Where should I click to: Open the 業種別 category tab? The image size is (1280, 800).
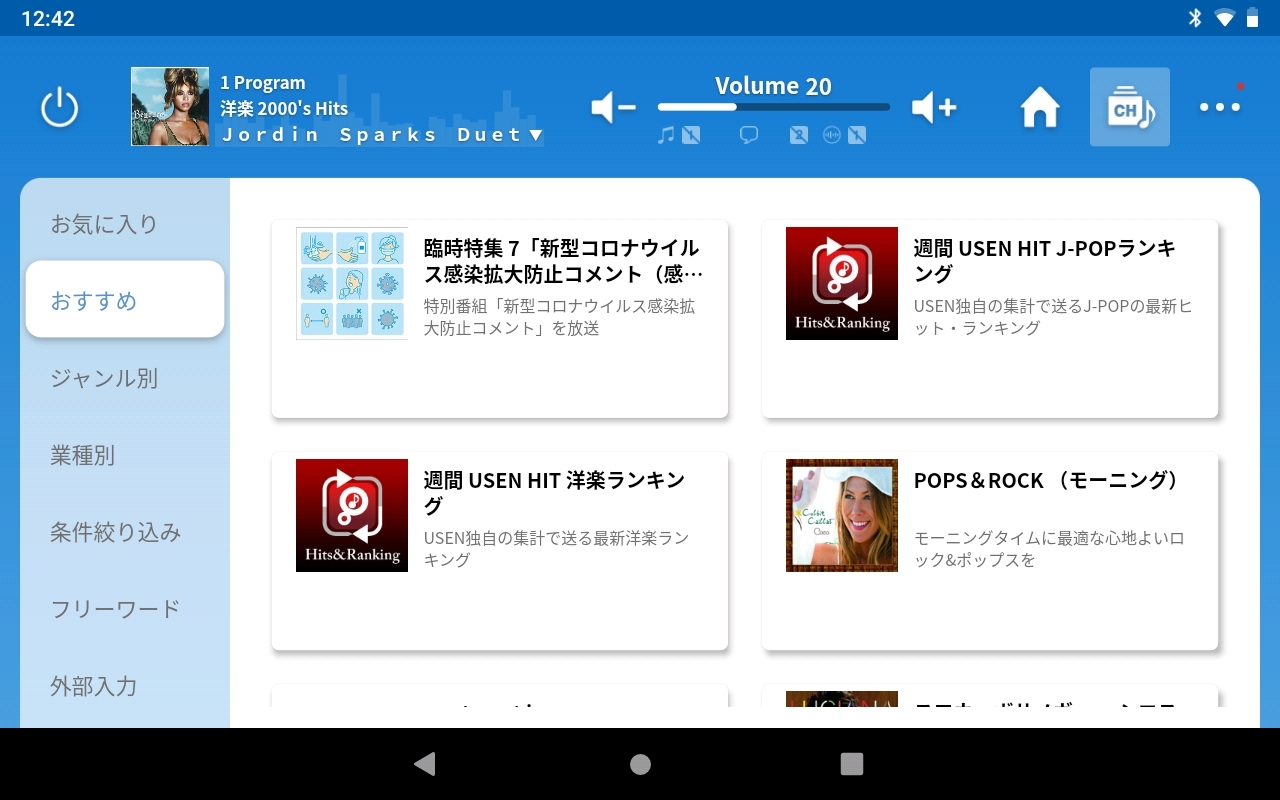[83, 455]
